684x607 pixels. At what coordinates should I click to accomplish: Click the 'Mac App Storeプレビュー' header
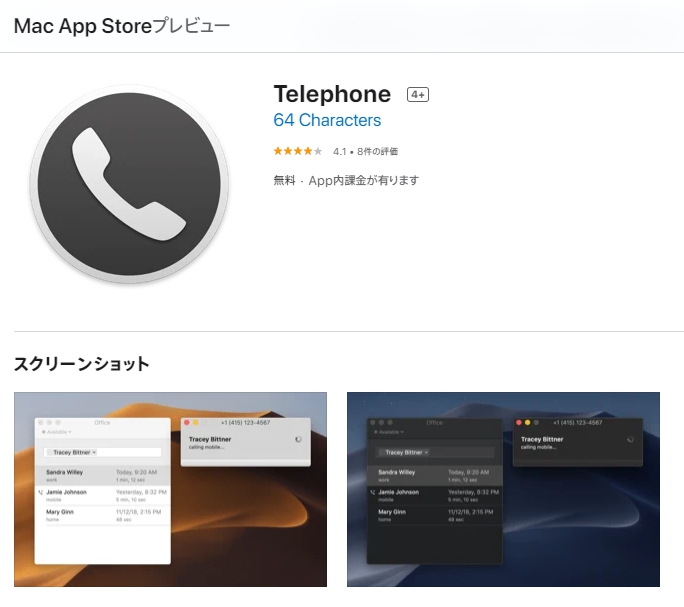coord(122,26)
